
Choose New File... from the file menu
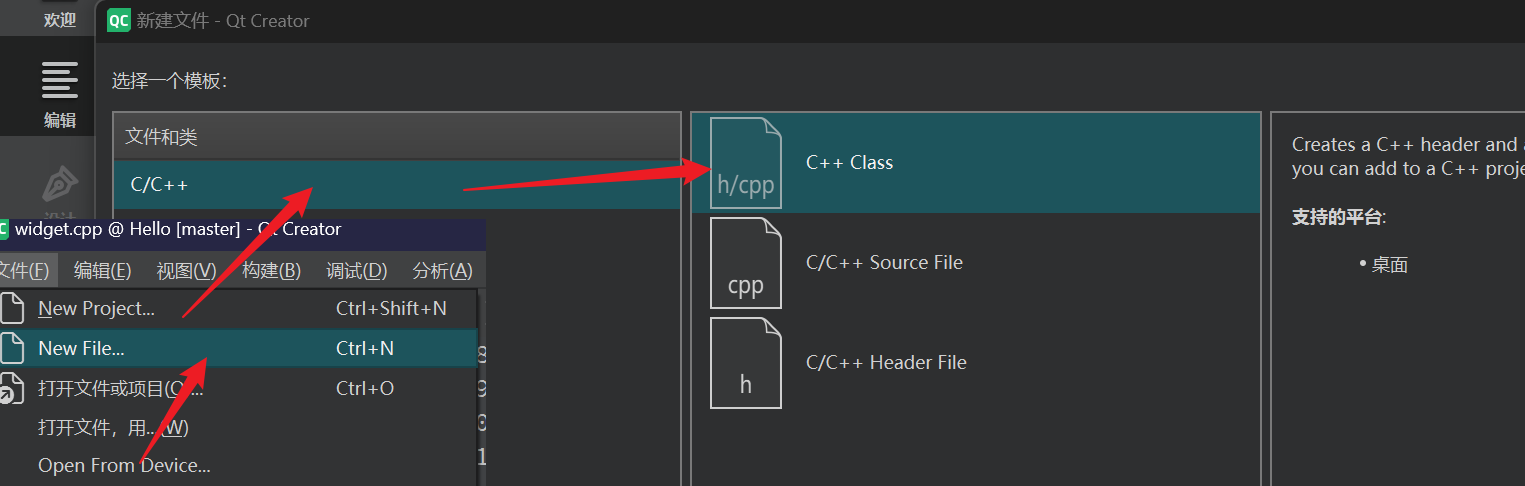tap(82, 348)
